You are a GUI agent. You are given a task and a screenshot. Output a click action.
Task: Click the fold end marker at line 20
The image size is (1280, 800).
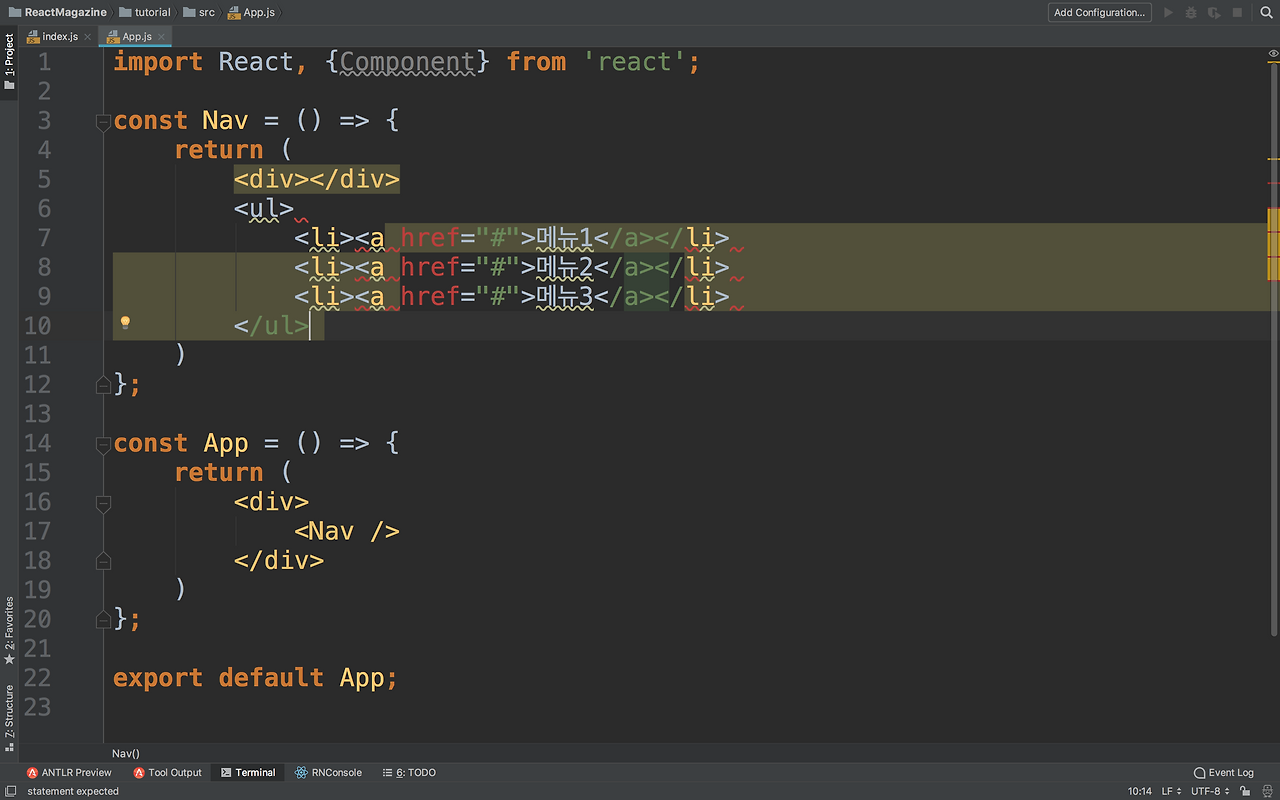point(103,620)
